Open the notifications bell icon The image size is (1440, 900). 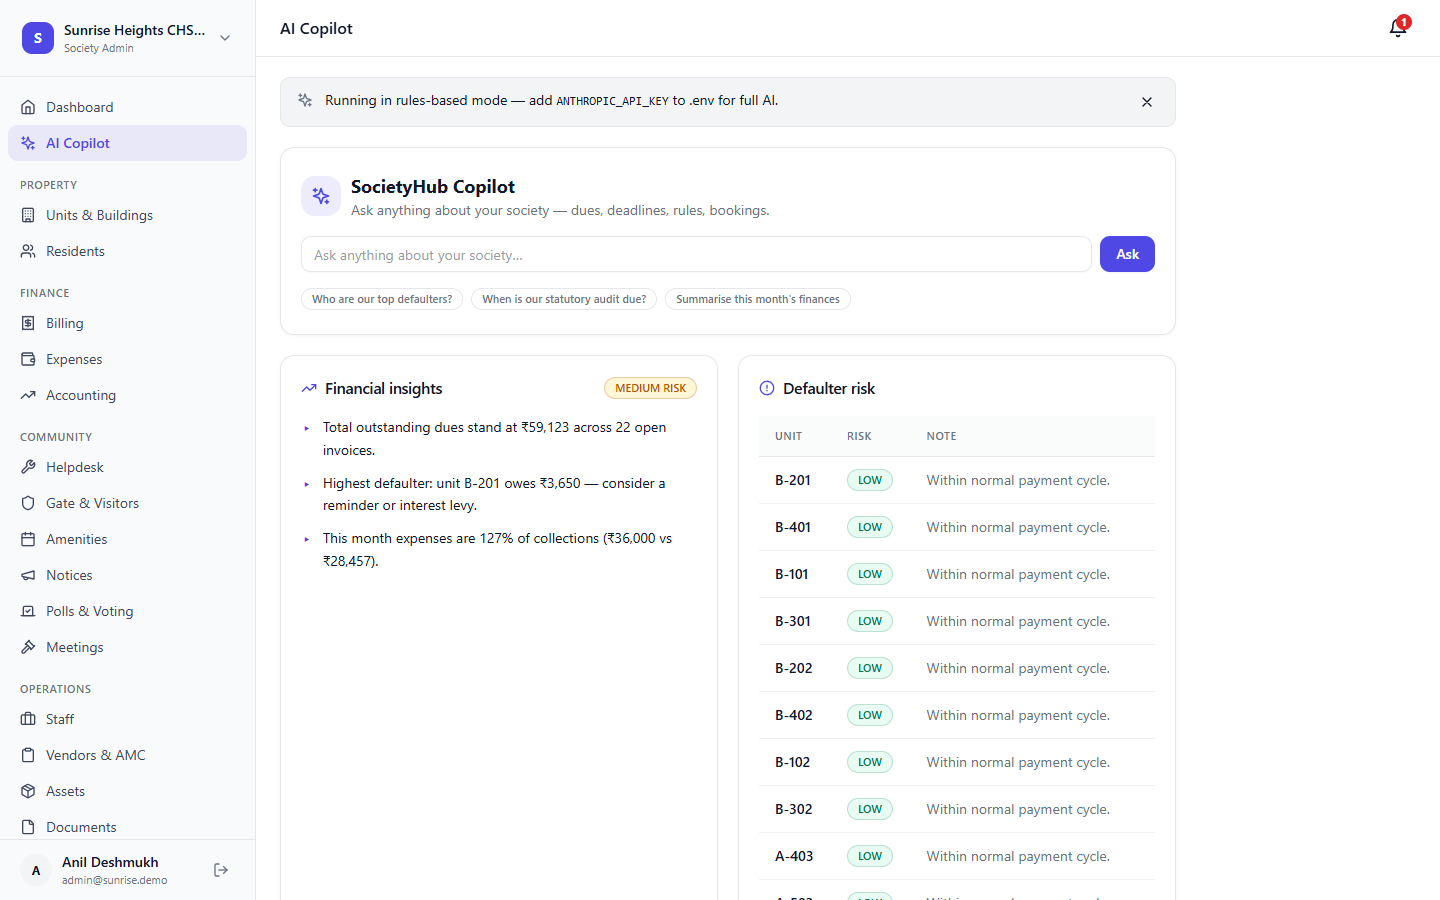(x=1398, y=28)
